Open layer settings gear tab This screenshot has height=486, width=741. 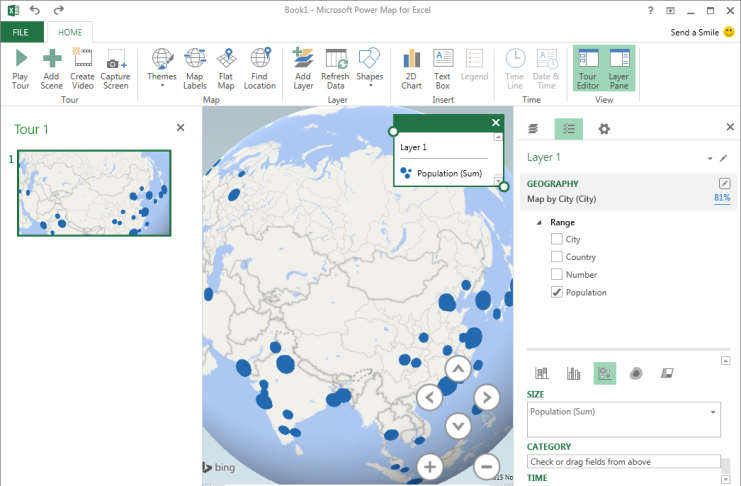tap(604, 129)
